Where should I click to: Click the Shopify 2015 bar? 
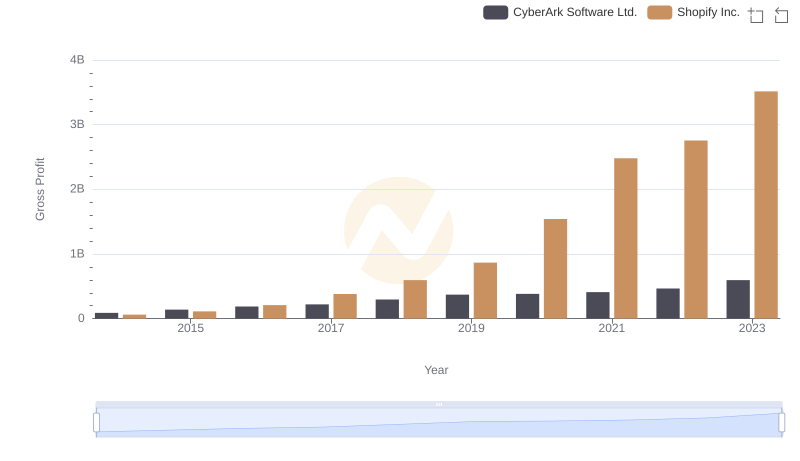pyautogui.click(x=205, y=315)
